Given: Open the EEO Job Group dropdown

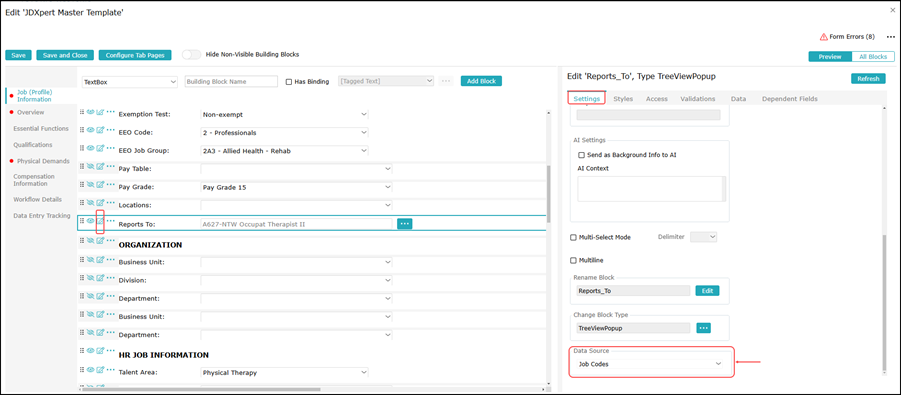Looking at the screenshot, I should (x=284, y=151).
